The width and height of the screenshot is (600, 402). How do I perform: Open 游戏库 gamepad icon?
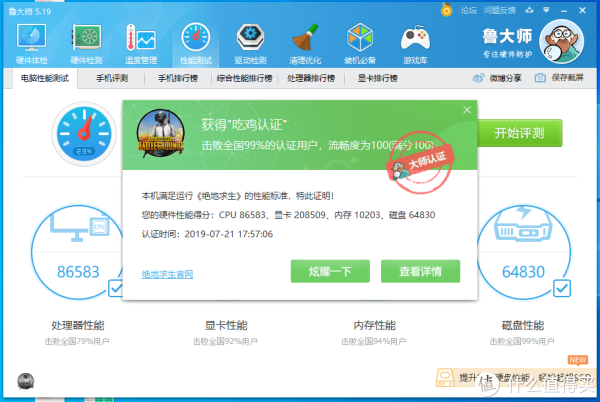point(415,43)
